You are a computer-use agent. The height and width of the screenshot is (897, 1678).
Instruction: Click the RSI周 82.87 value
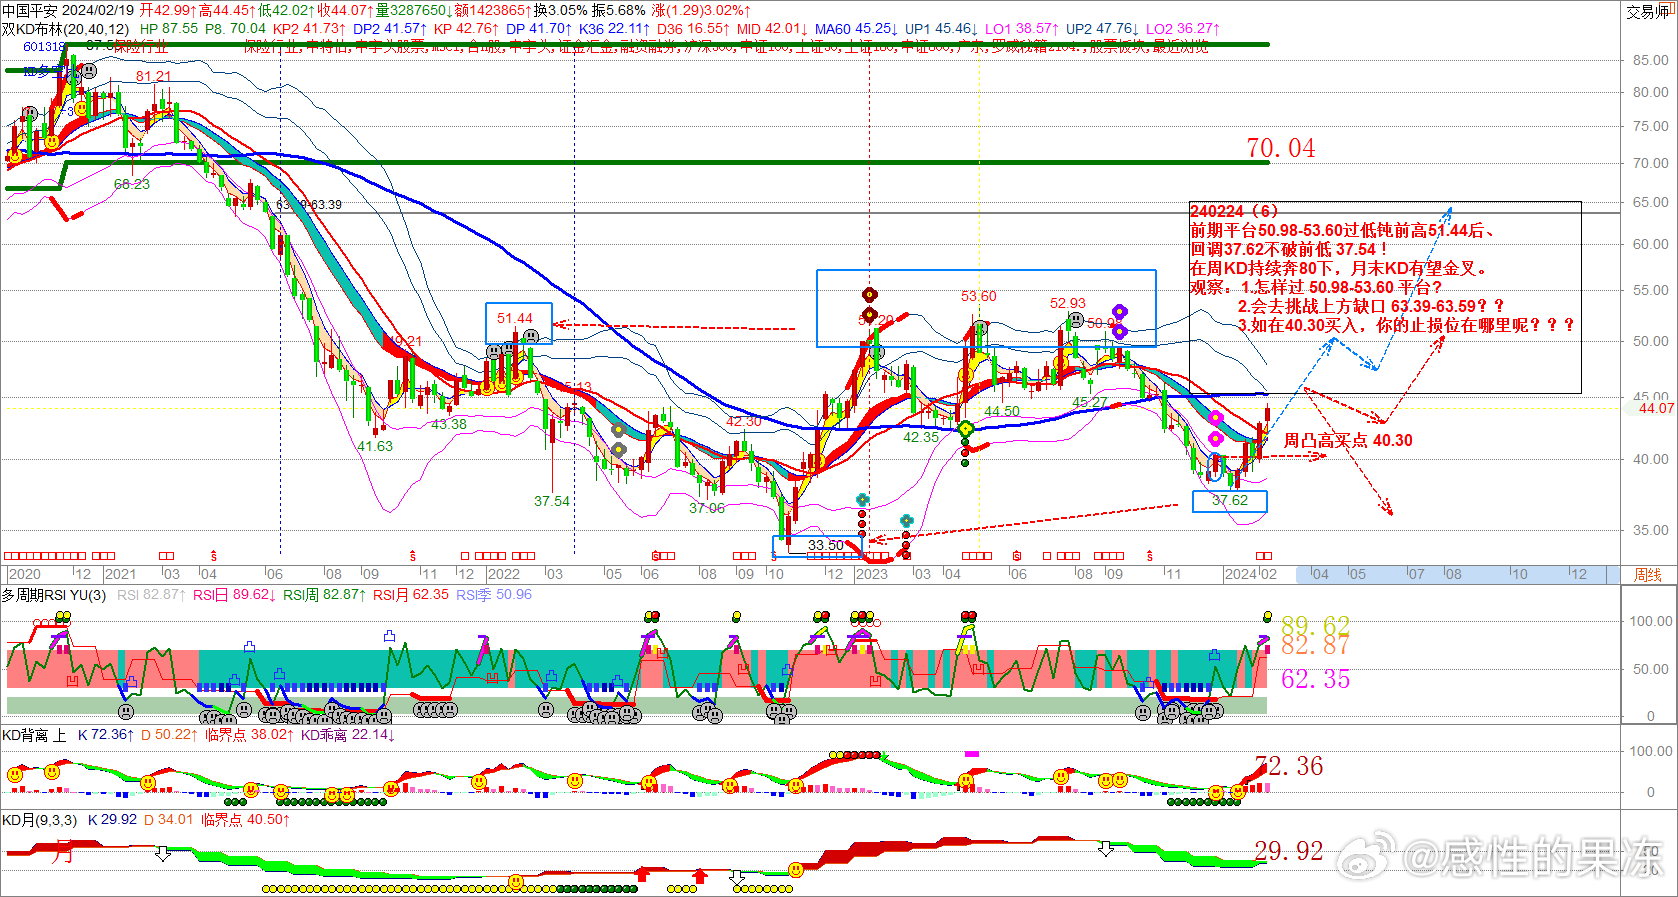coord(324,595)
